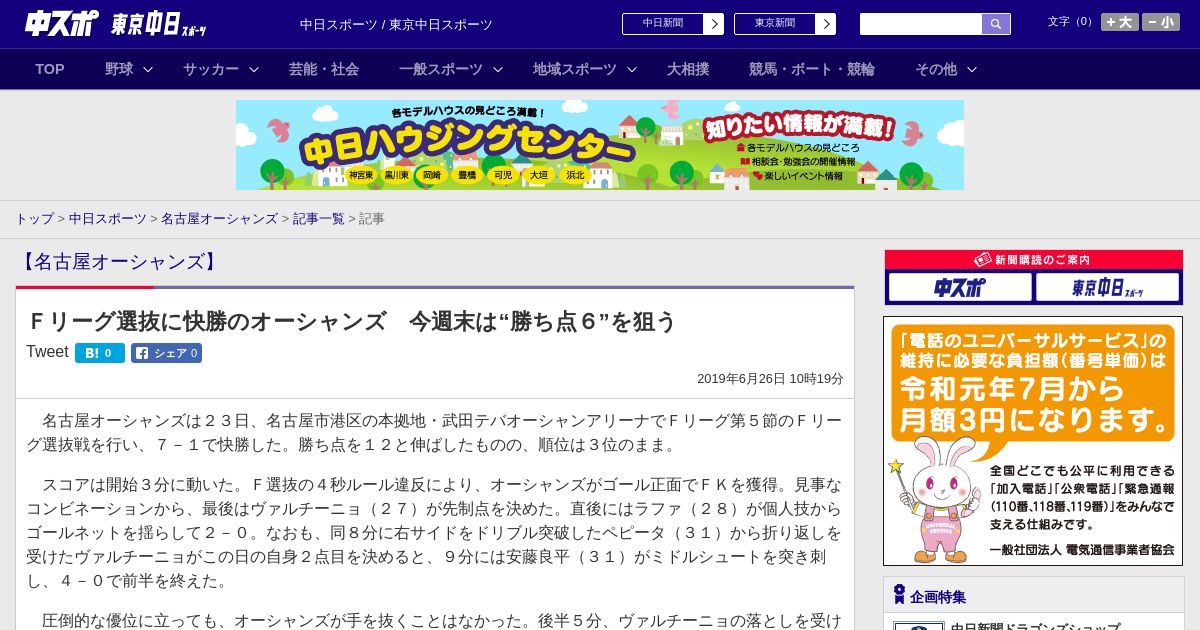Click the 中日新聞ドラゴンズショップ link
This screenshot has height=630, width=1200.
[1035, 626]
